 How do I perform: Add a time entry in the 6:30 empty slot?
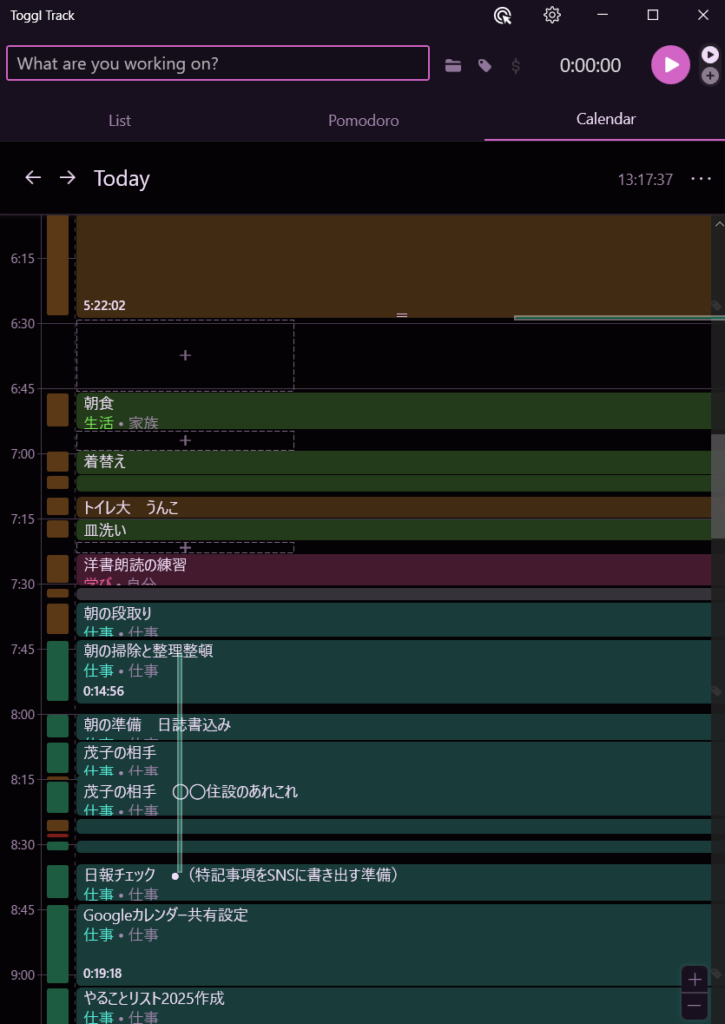tap(185, 355)
